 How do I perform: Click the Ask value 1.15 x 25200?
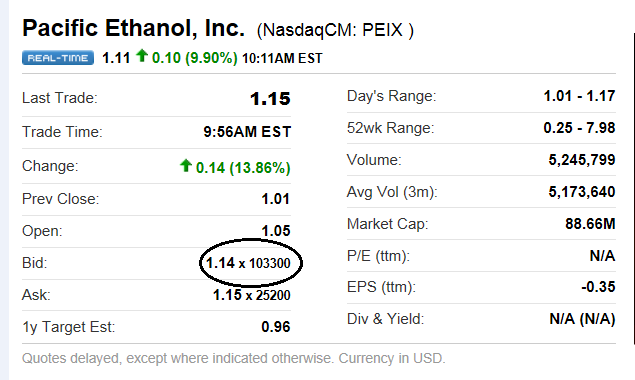[251, 295]
